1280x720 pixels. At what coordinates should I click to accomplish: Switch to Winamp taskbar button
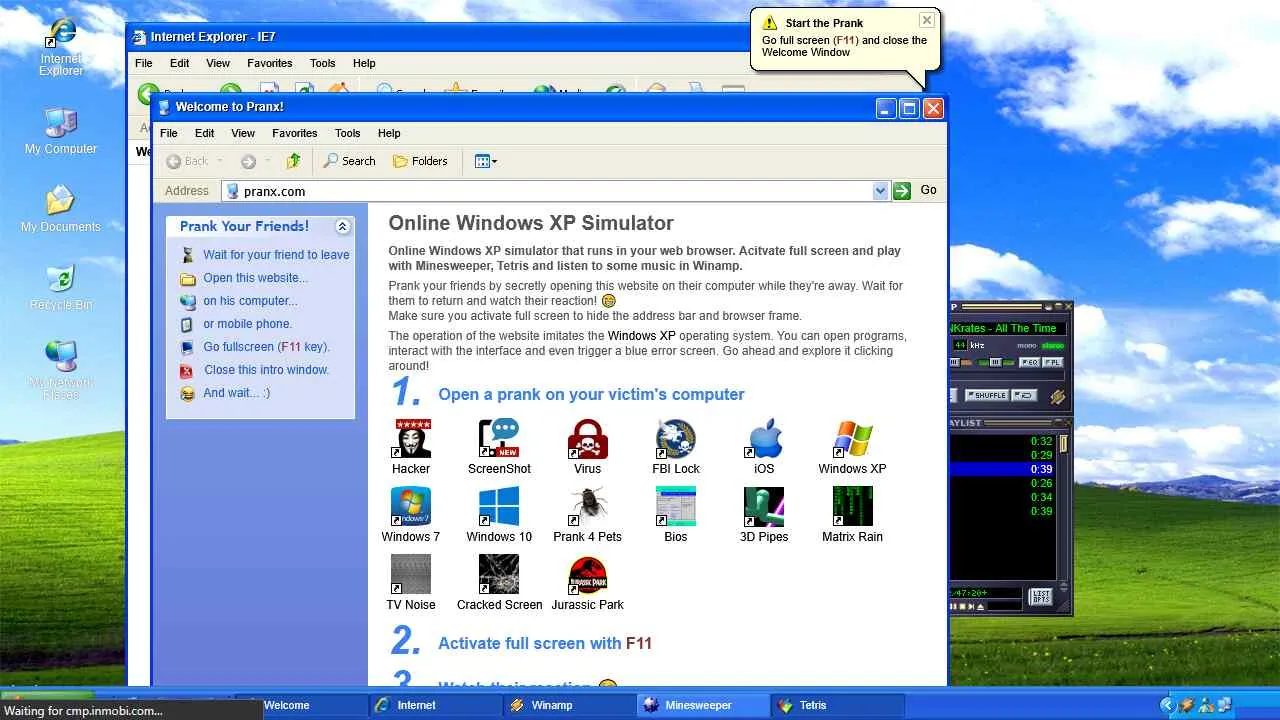coord(569,705)
